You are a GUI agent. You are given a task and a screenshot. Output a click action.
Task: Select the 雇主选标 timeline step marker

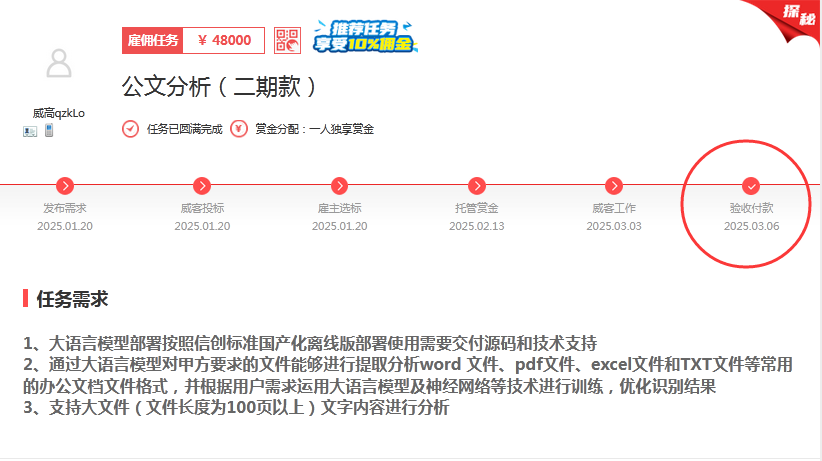pos(340,186)
